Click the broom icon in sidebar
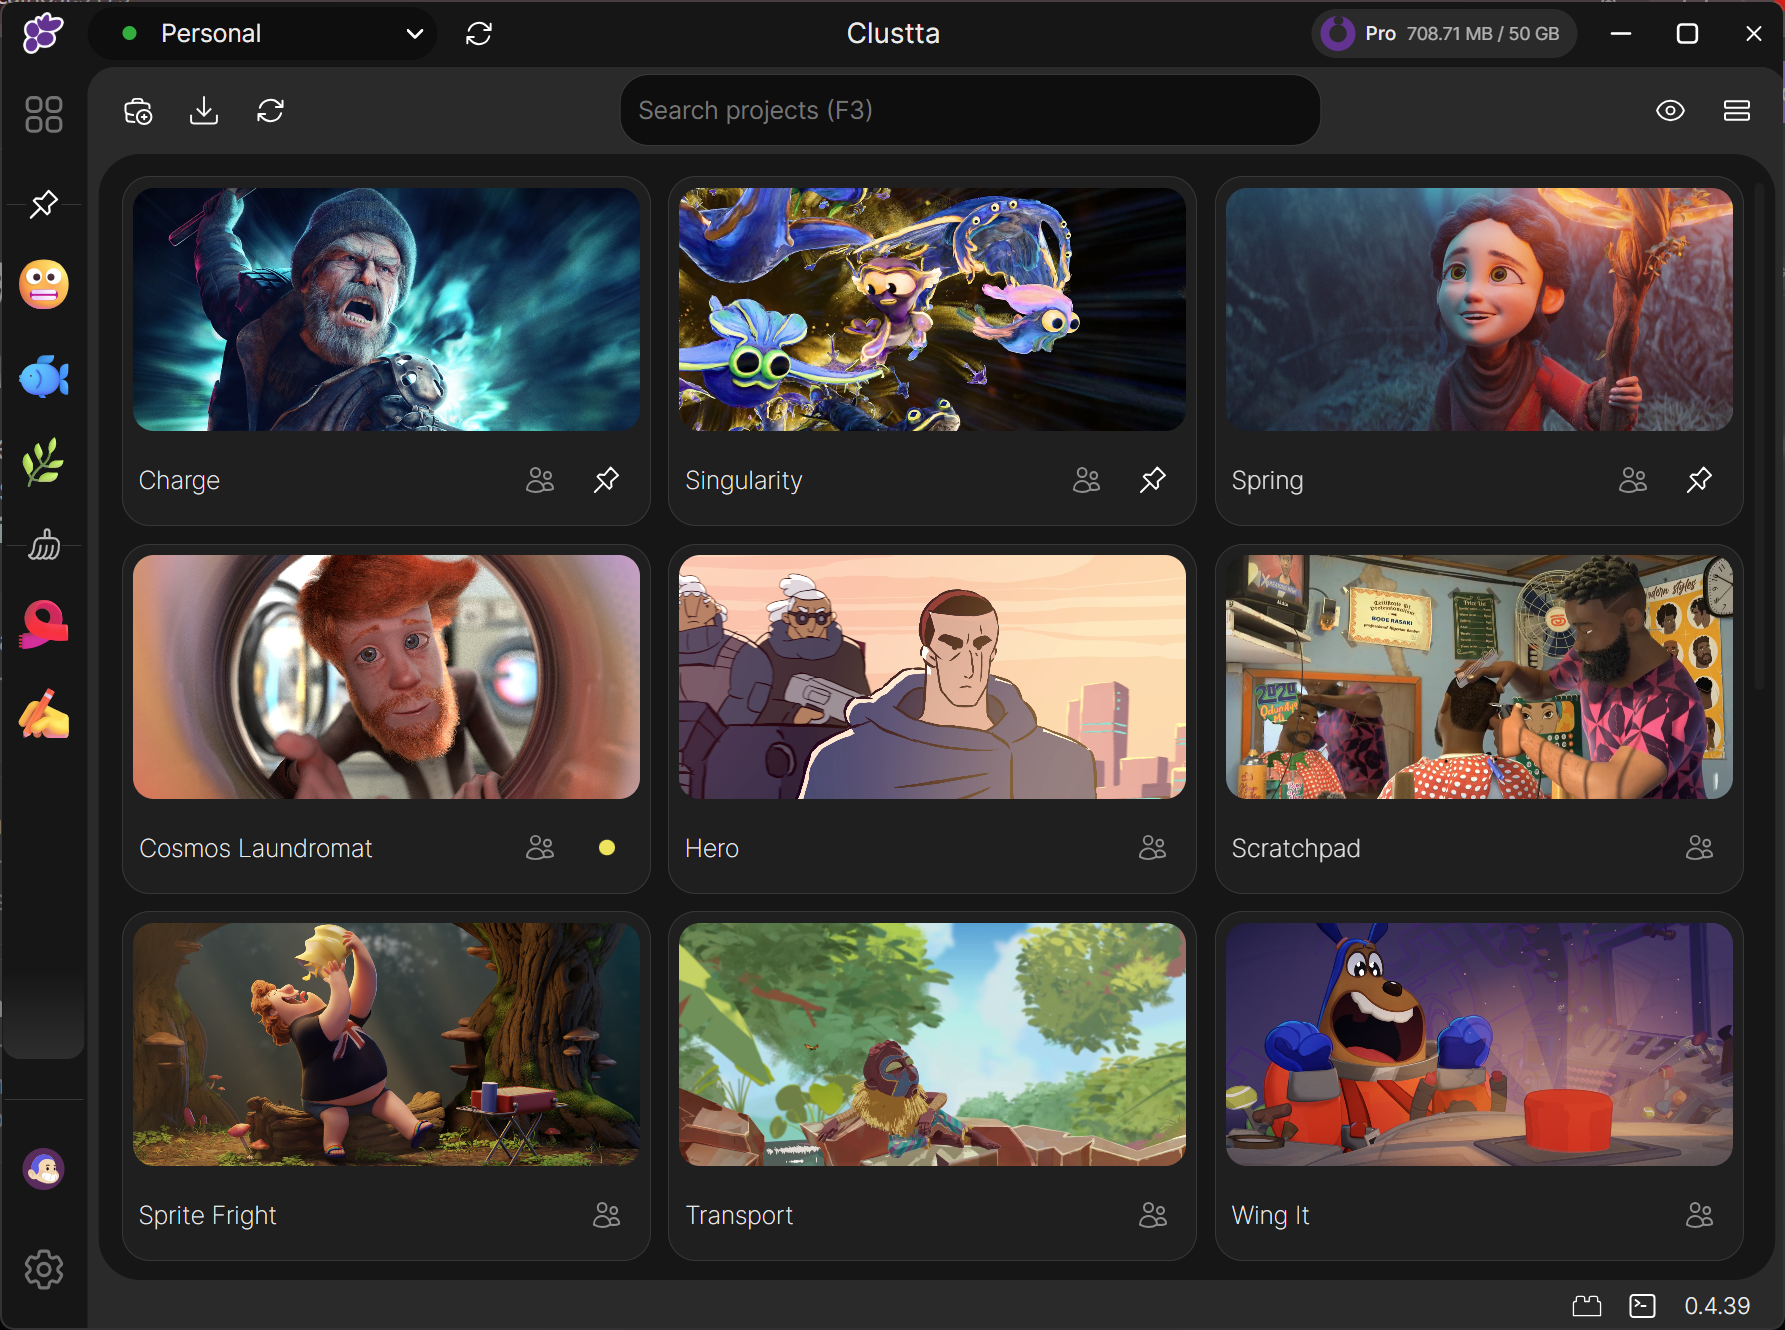 tap(44, 545)
